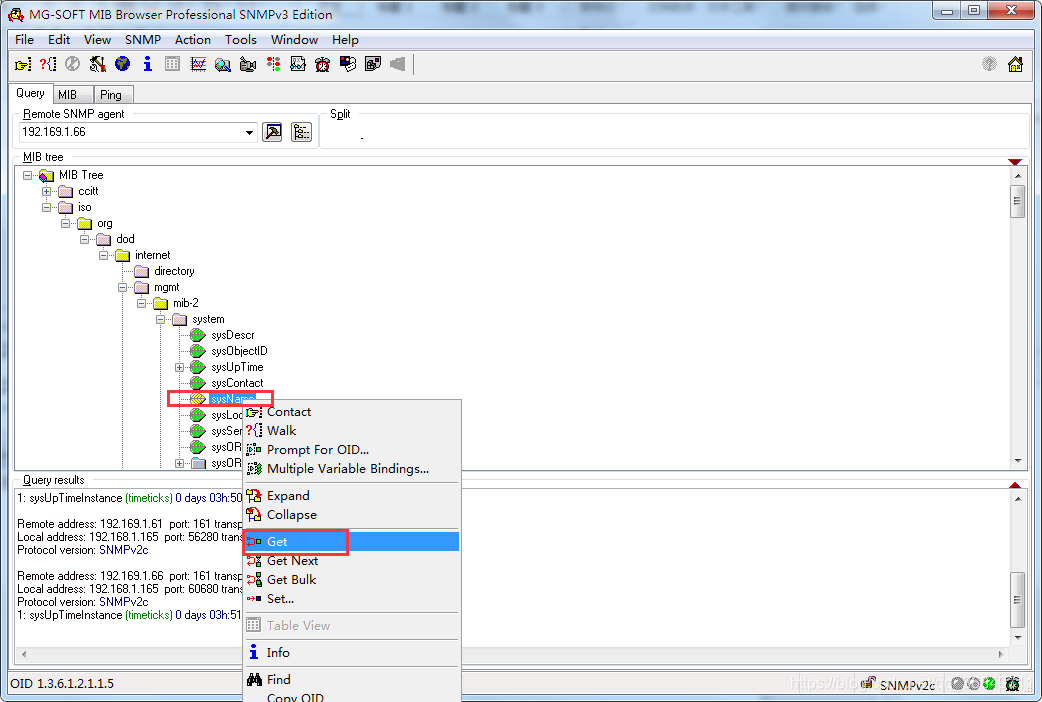Choose Prompt For OID... in context menu
Screen dimensions: 1042x702
tap(352, 450)
